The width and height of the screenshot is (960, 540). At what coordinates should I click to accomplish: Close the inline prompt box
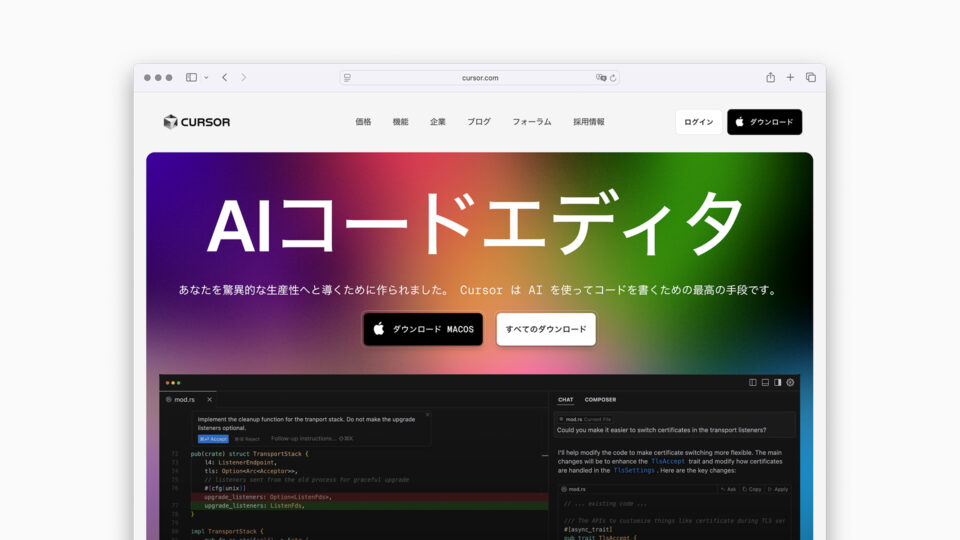[x=427, y=415]
